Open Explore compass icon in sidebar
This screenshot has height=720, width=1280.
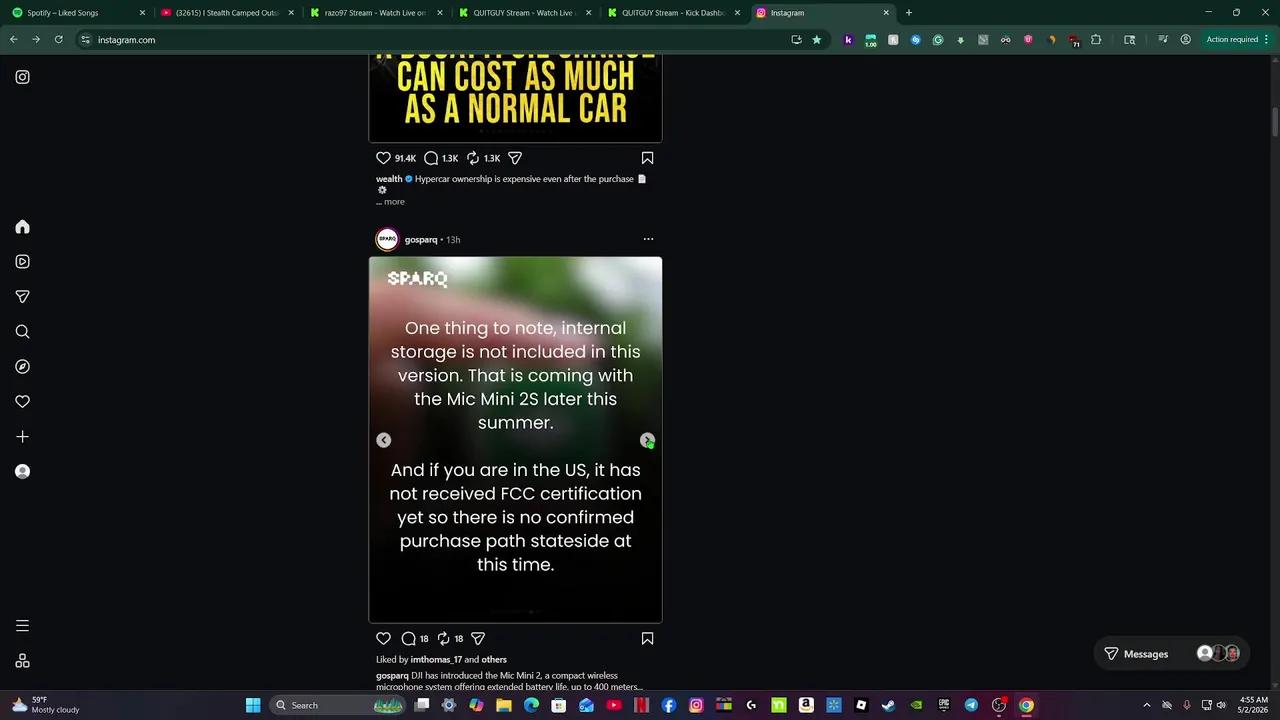[x=22, y=367]
